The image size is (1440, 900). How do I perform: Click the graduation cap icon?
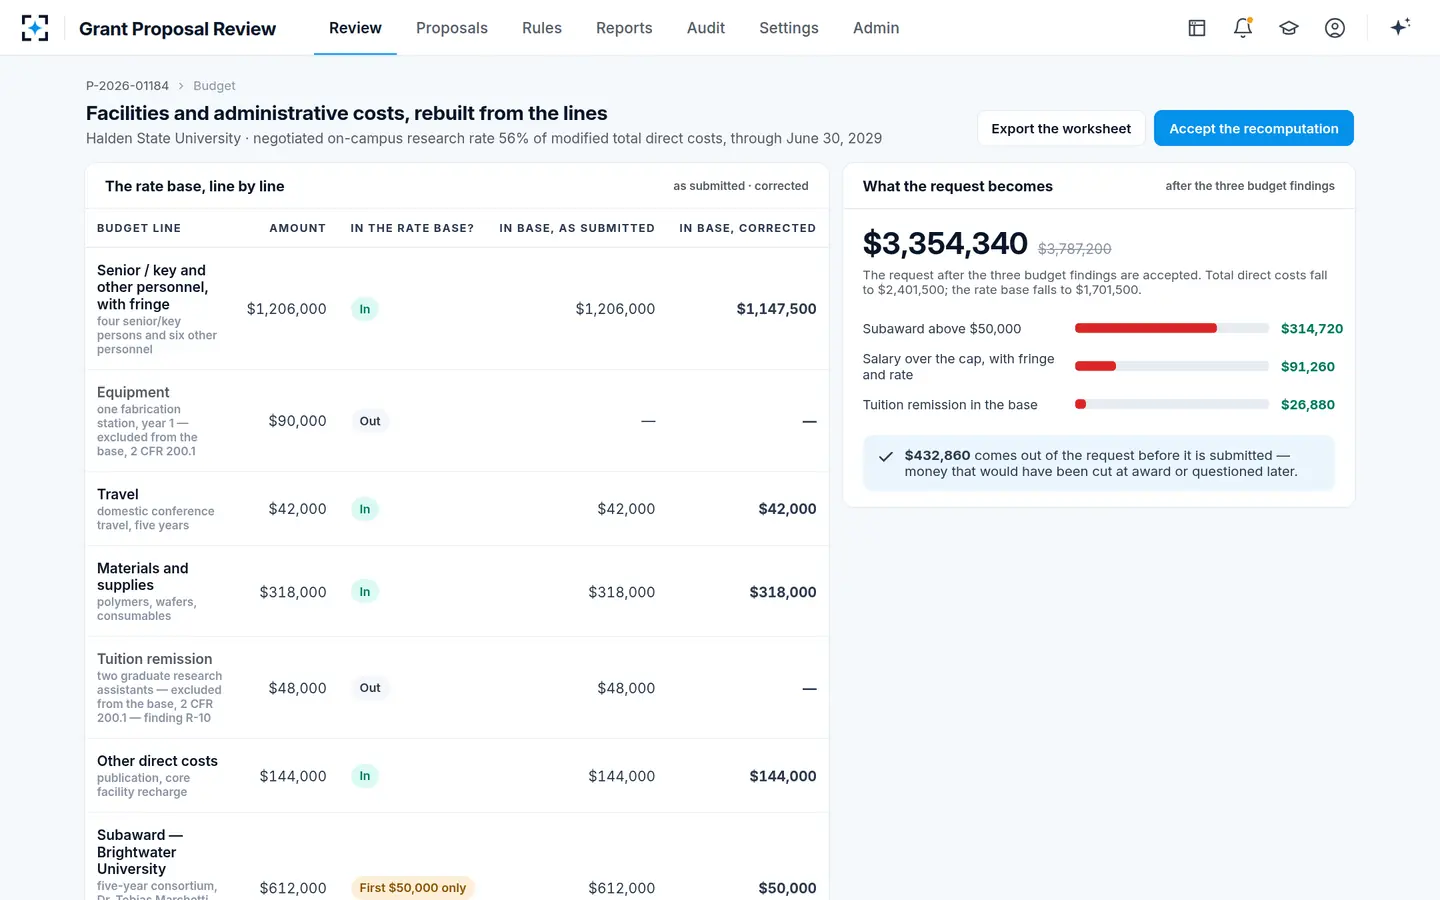point(1289,28)
